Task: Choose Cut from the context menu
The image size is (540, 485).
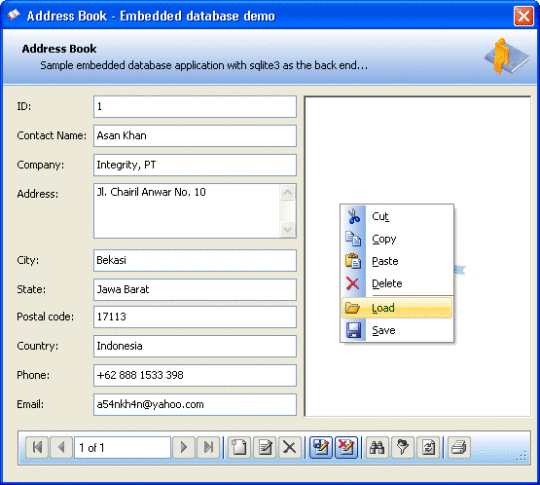Action: coord(397,216)
